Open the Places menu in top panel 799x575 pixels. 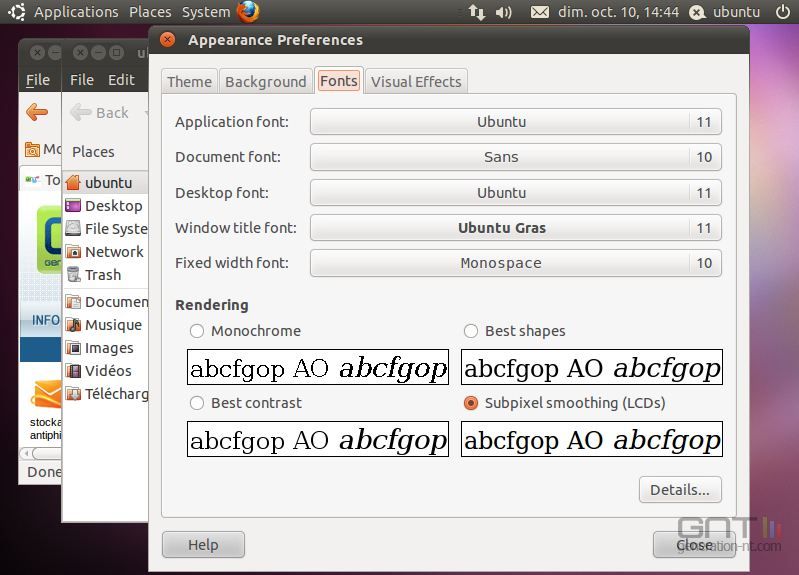150,12
